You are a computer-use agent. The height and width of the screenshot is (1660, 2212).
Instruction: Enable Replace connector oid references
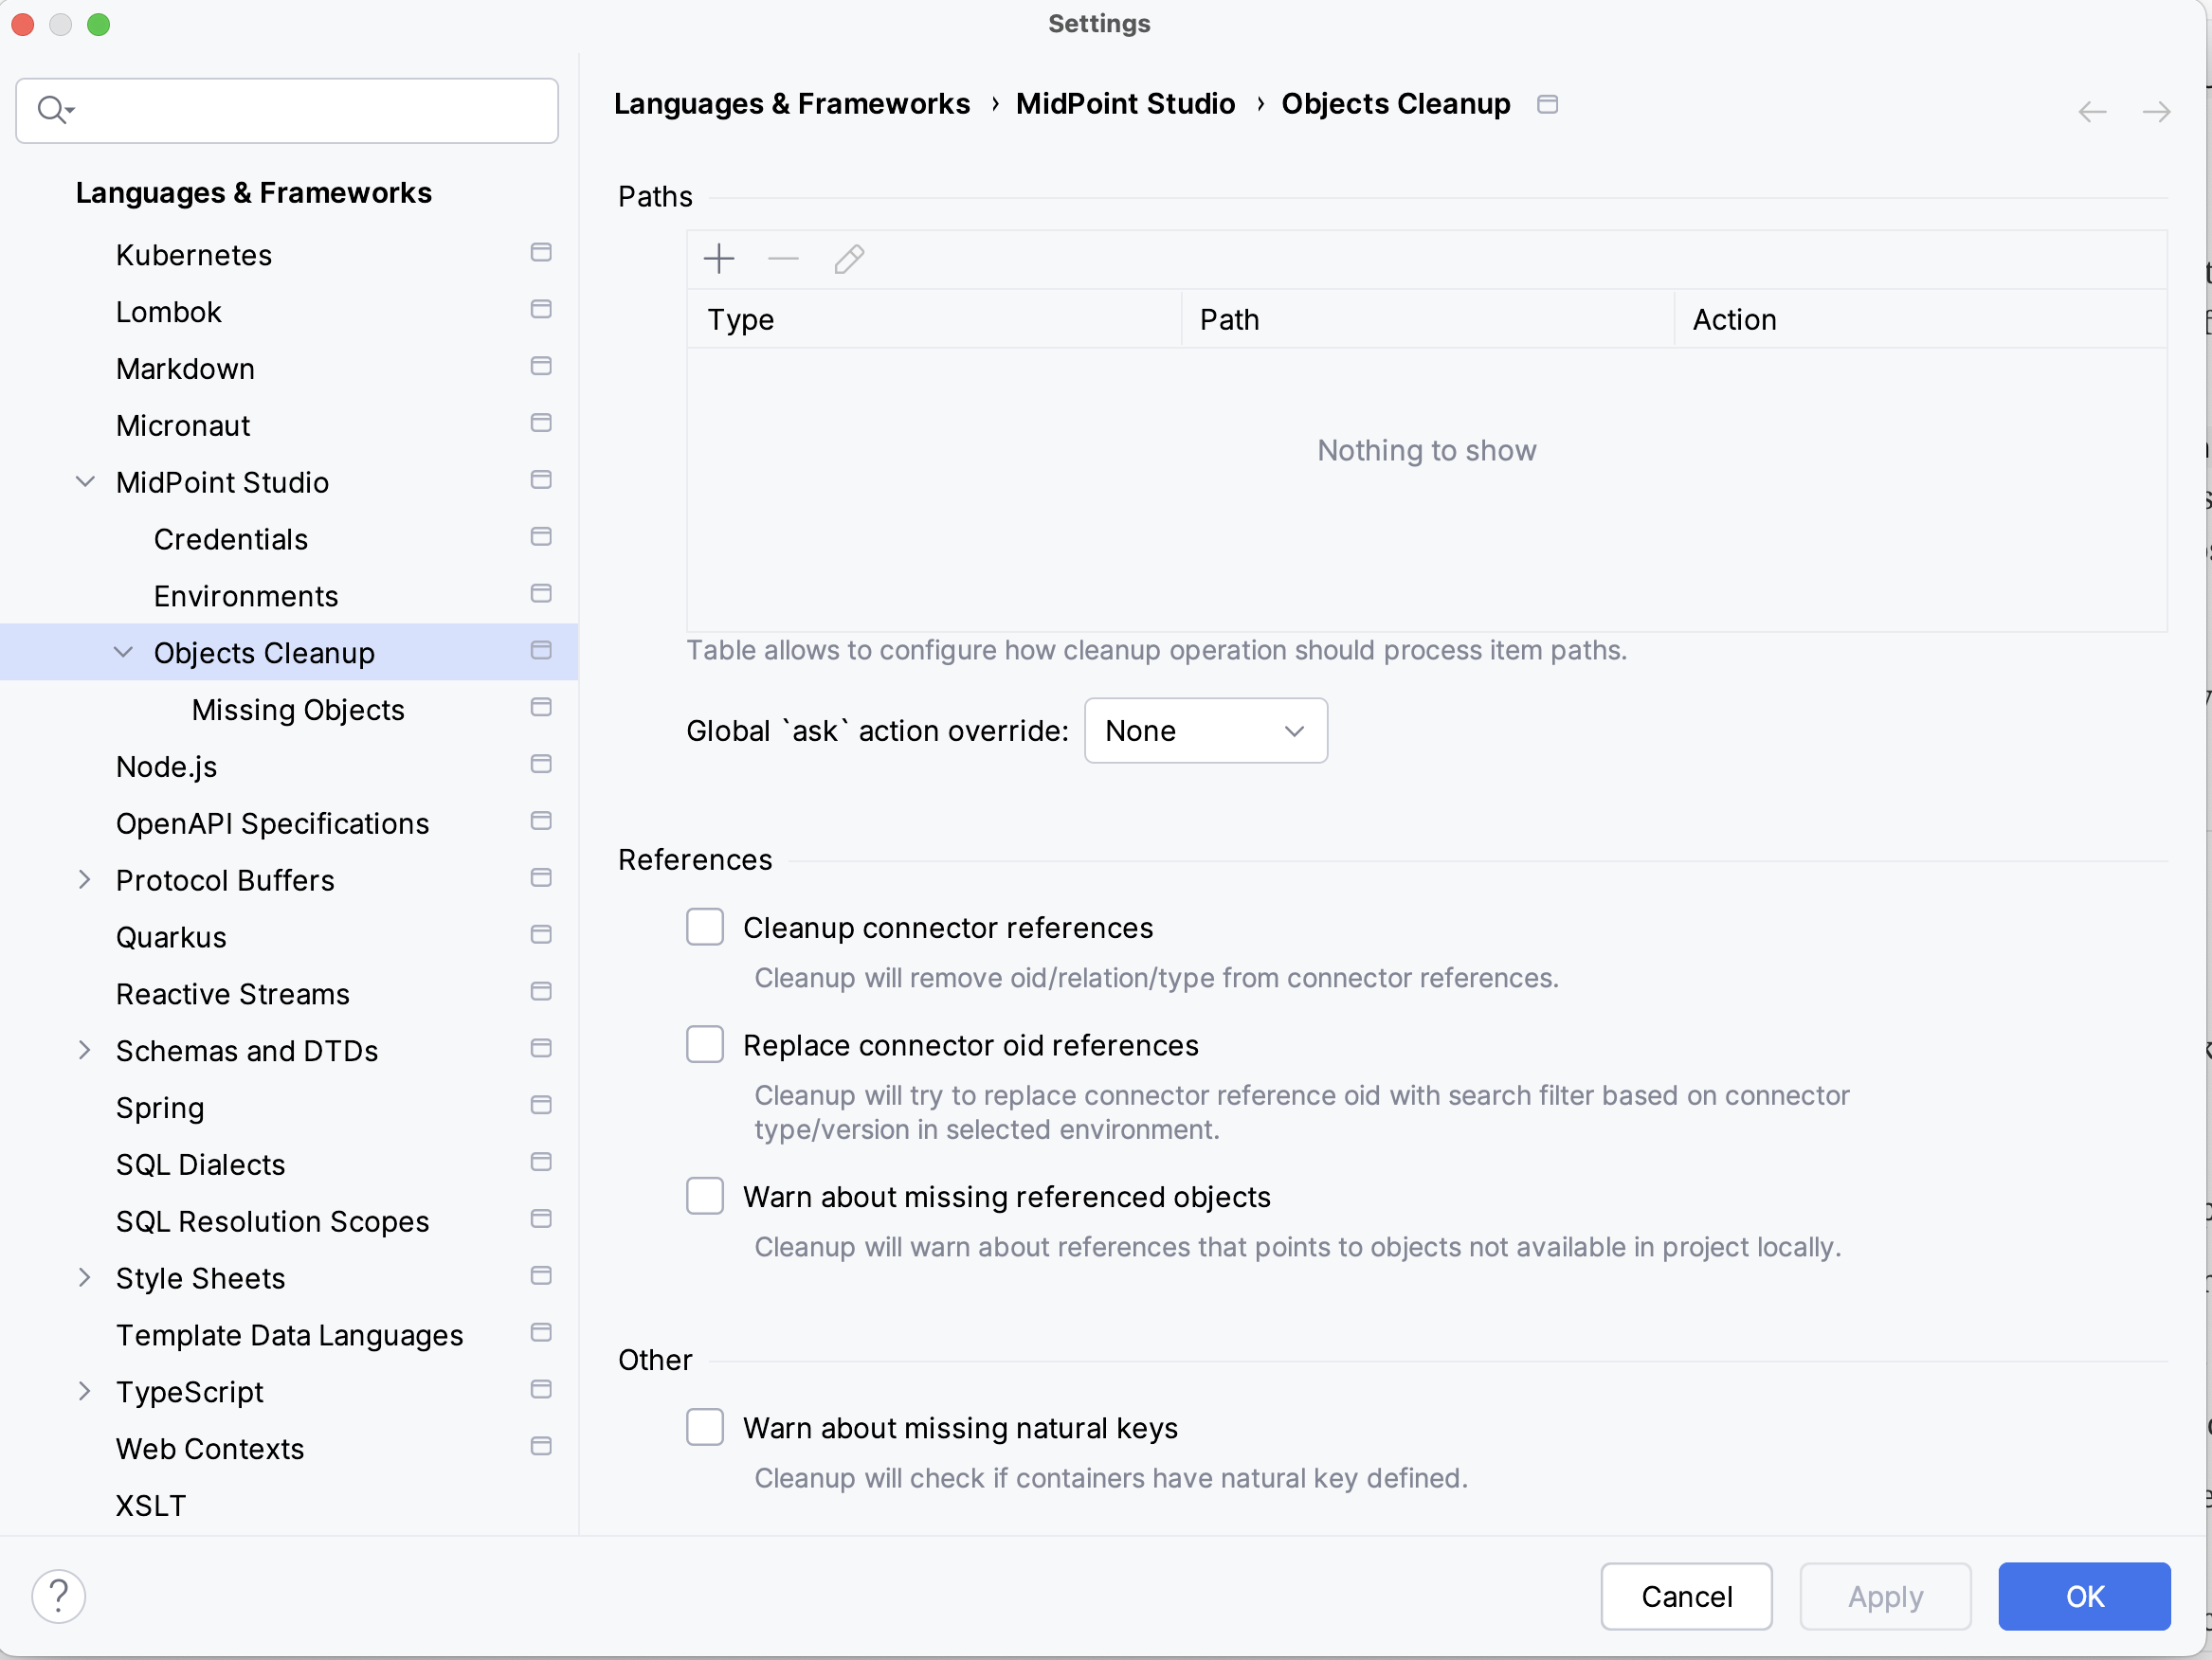point(705,1044)
